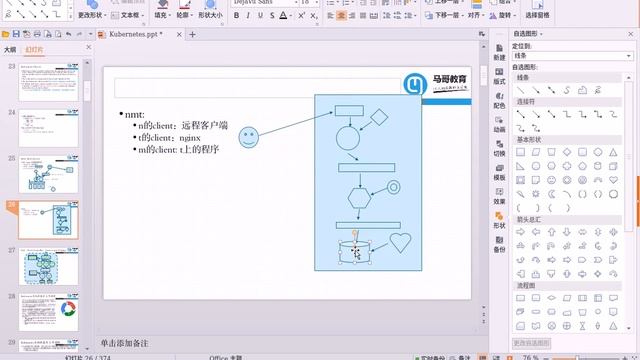Viewport: 640px width, 360px height.
Task: Switch to the 大纲 outline tab
Action: tap(10, 50)
